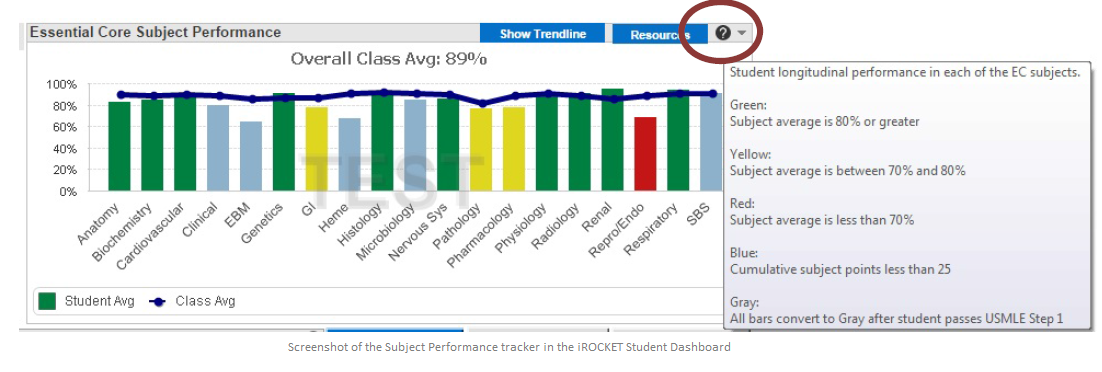
Task: Click 'Cumulative subject points less than 25' text
Action: tap(841, 269)
